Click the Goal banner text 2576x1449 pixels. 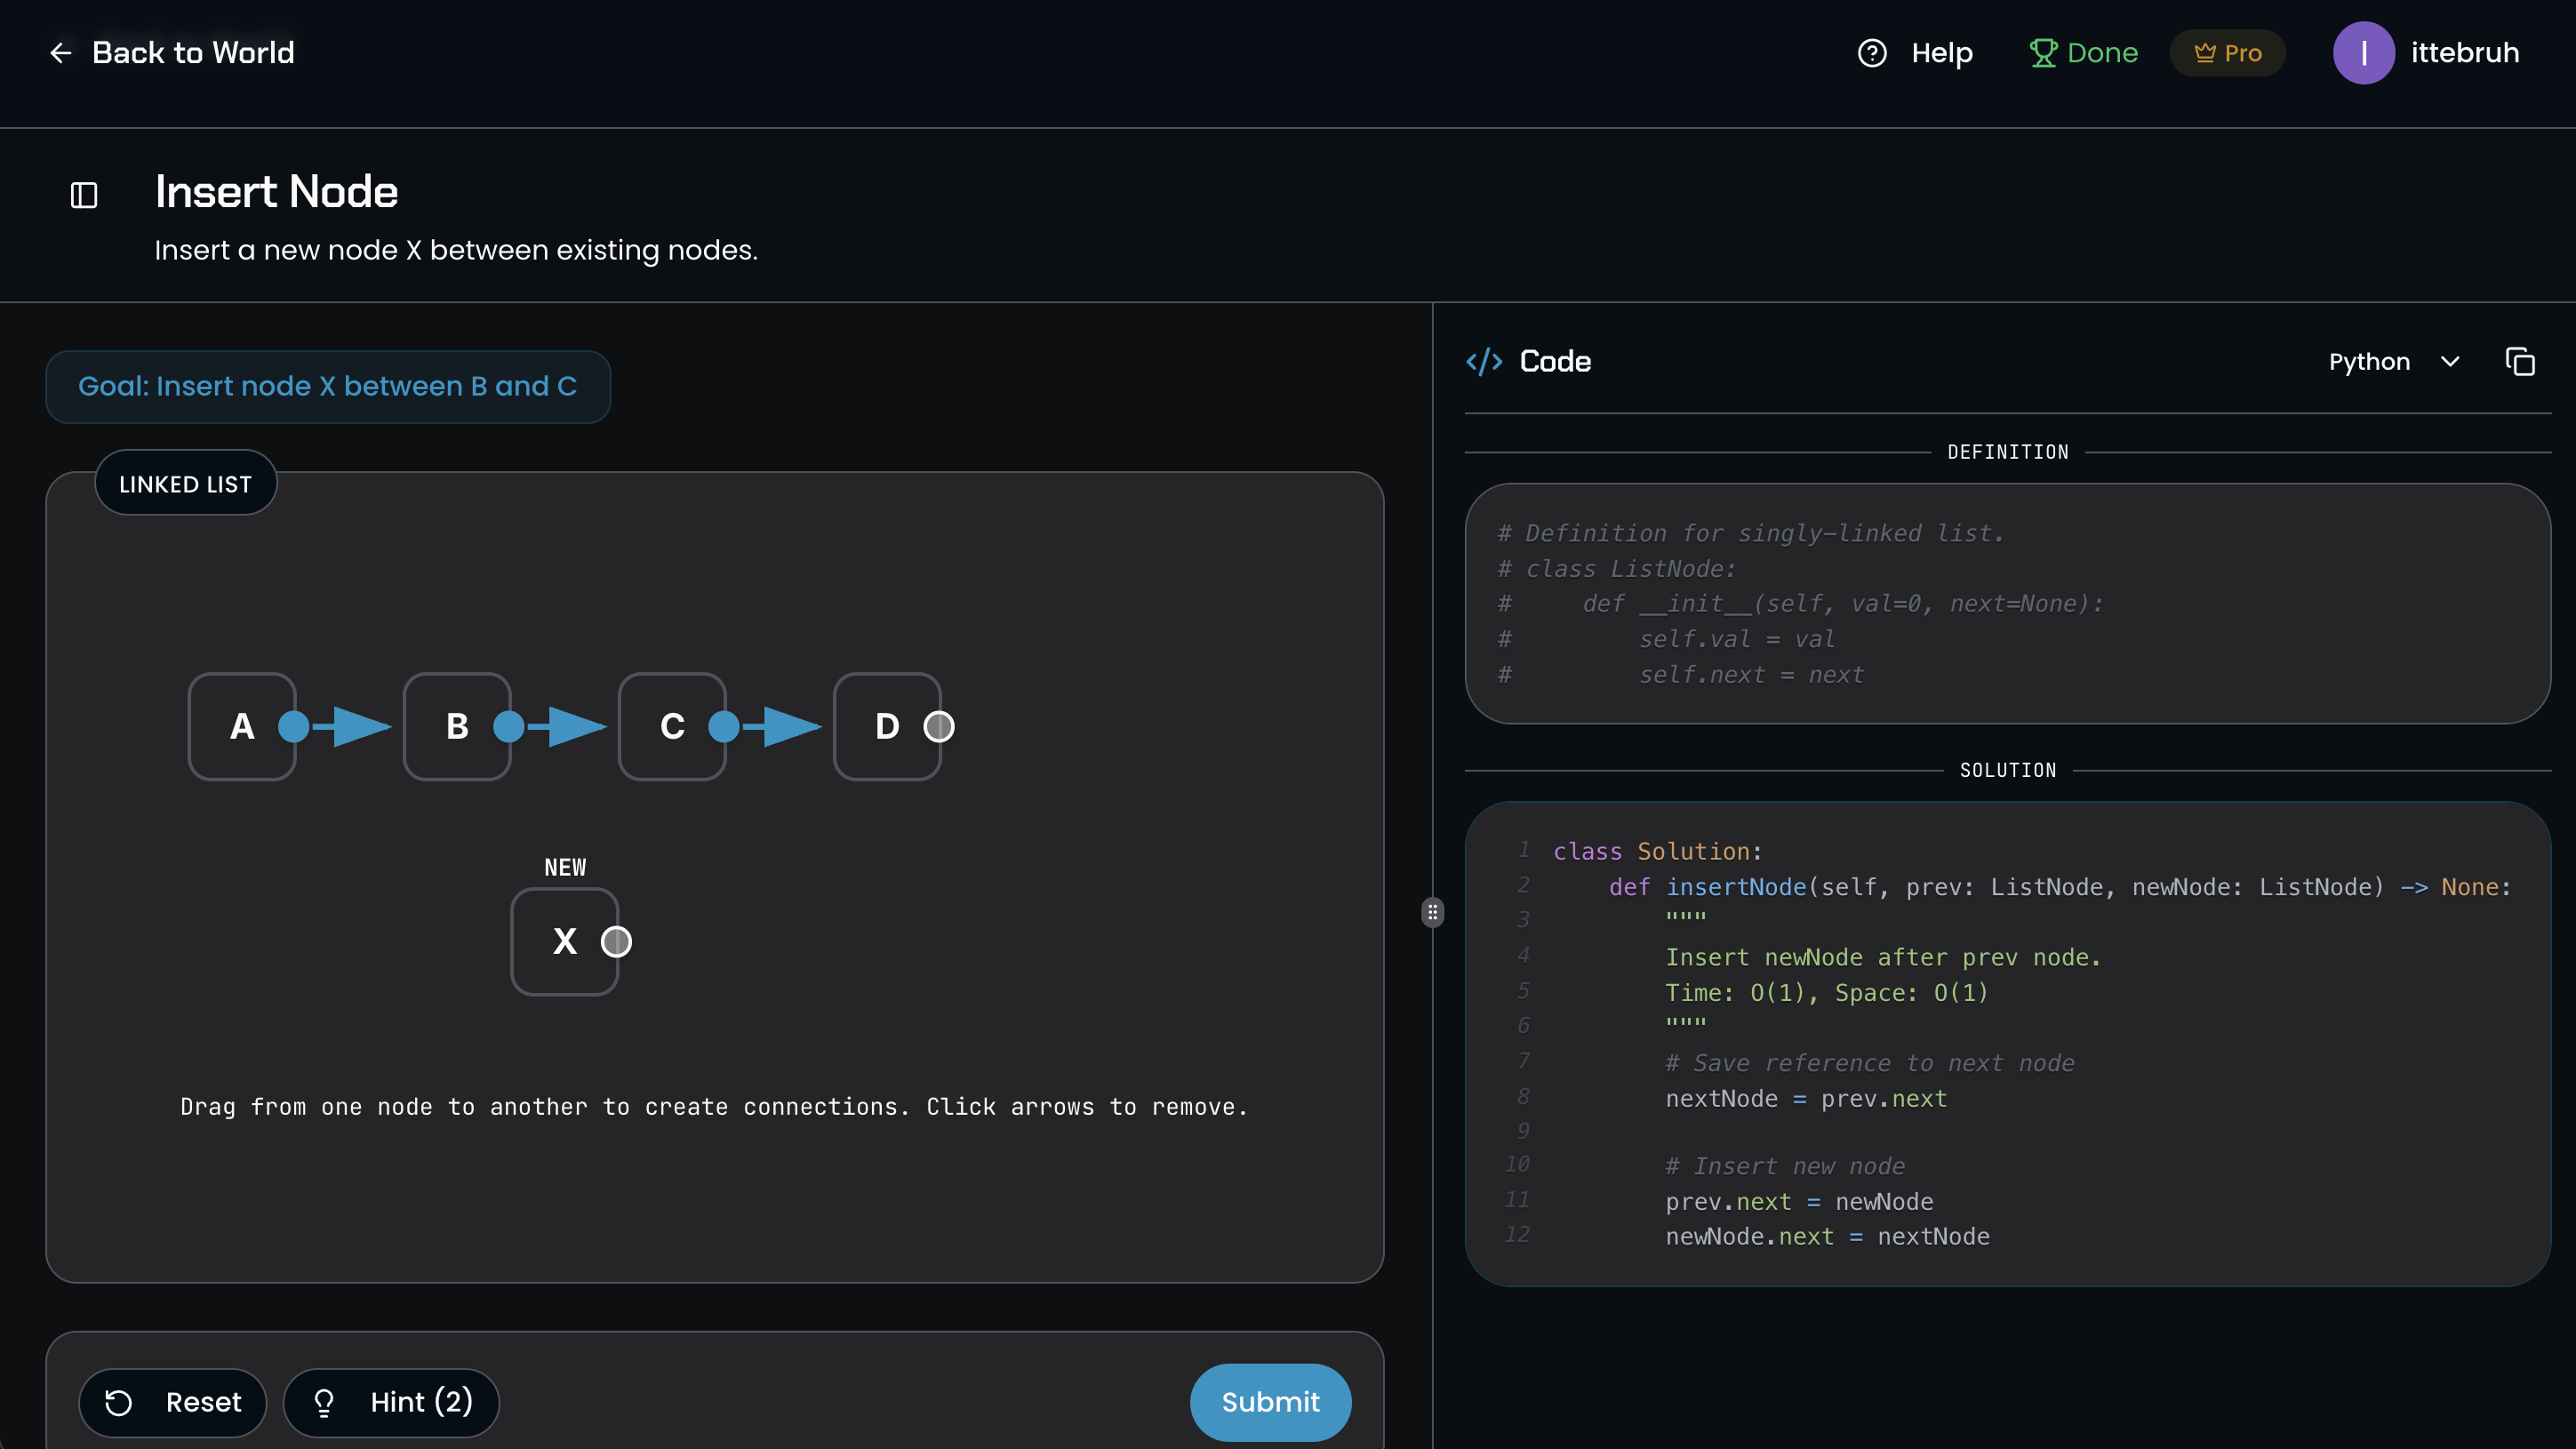[328, 386]
